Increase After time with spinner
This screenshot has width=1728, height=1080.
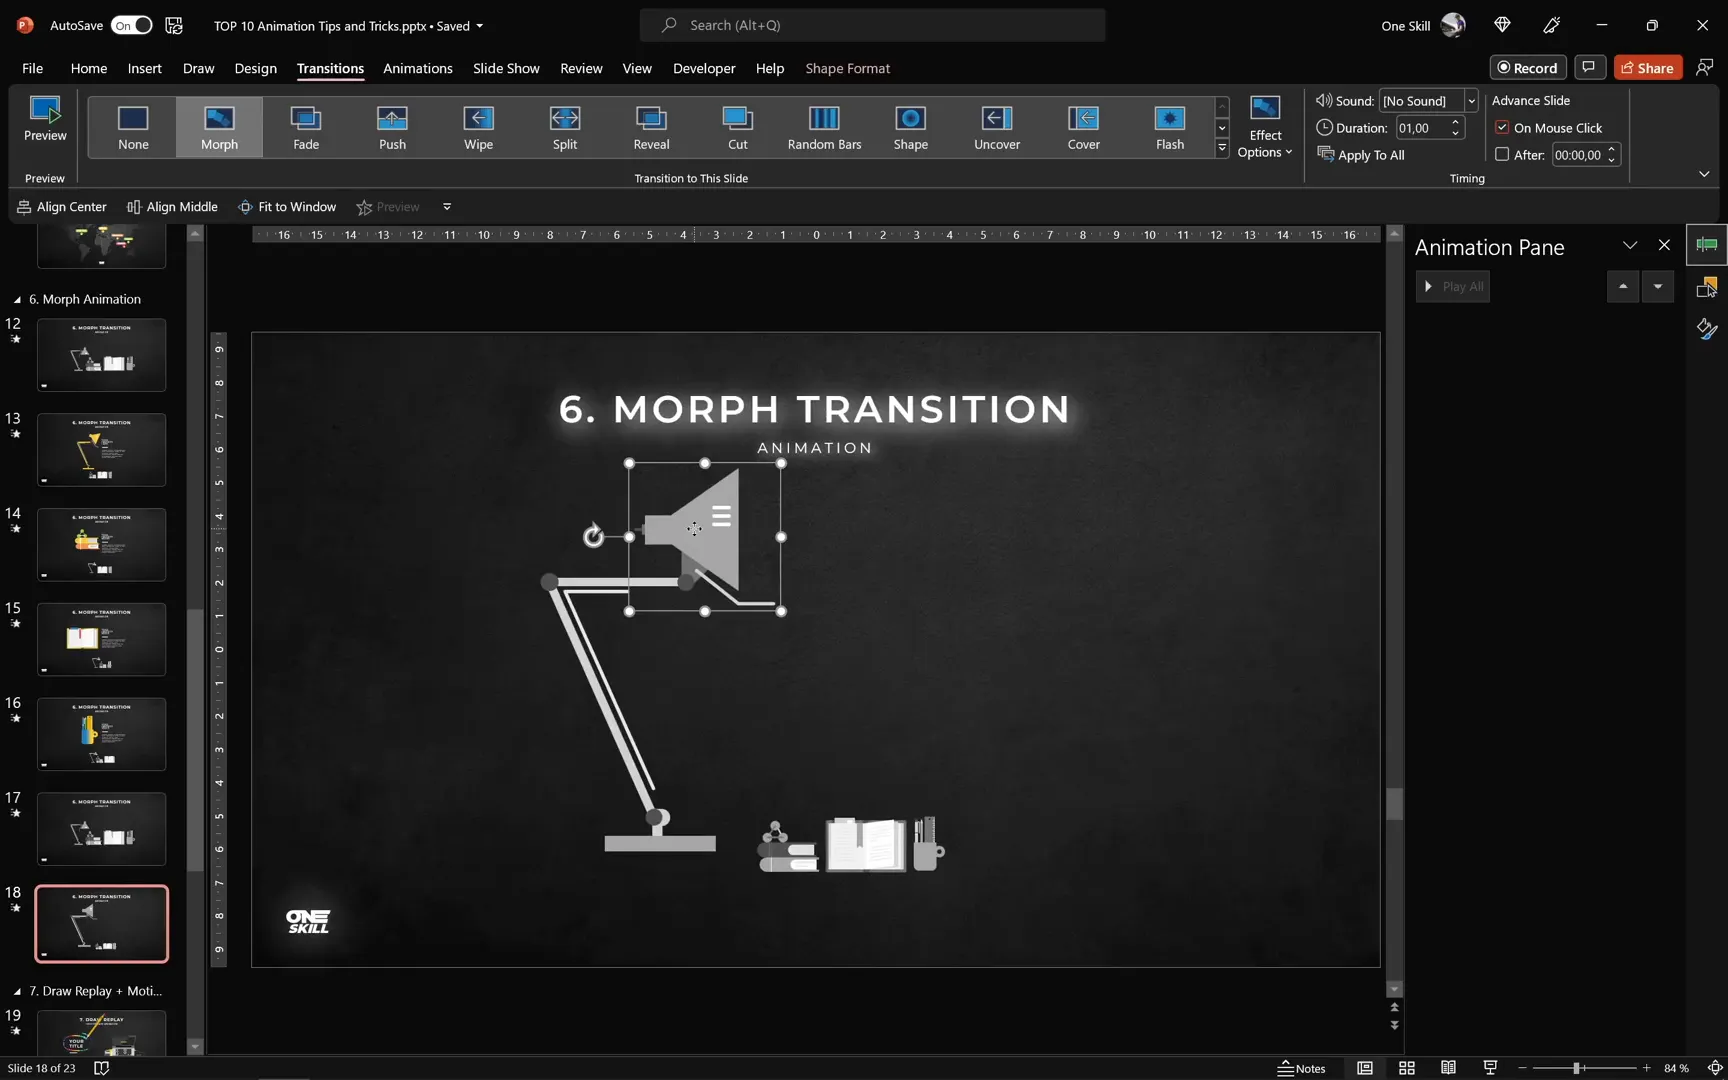[x=1611, y=149]
